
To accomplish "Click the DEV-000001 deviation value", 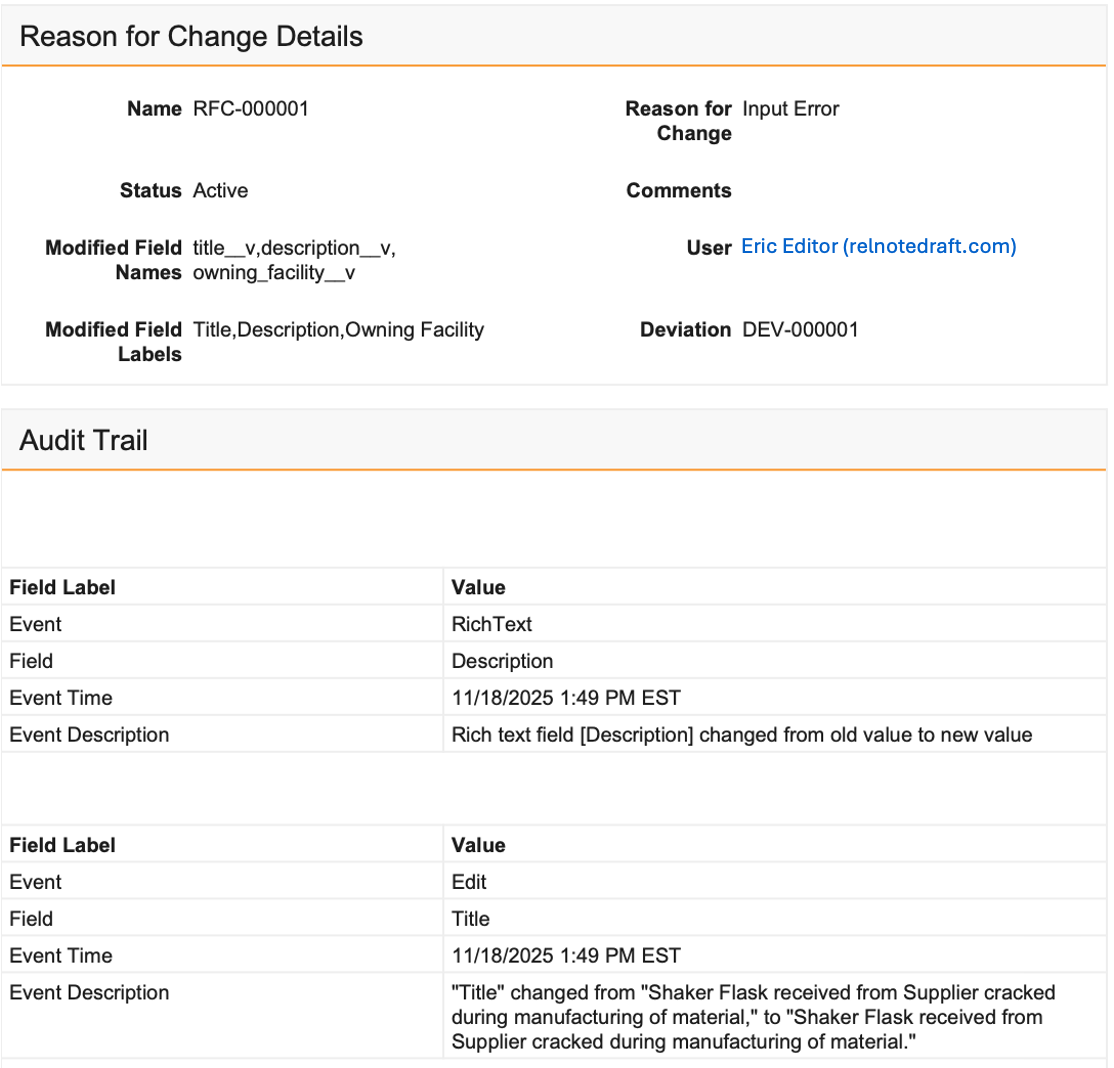I will pos(800,330).
